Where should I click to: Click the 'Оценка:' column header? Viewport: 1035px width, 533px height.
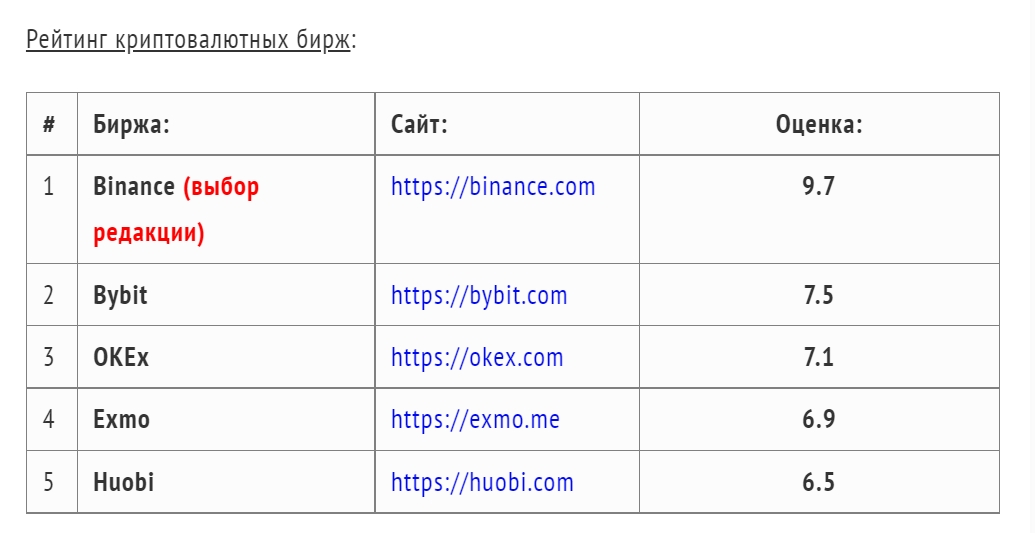click(x=819, y=124)
